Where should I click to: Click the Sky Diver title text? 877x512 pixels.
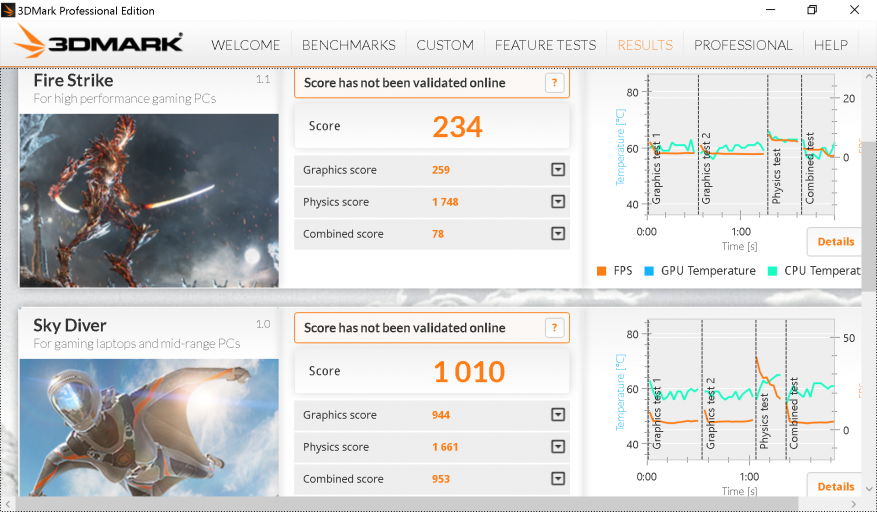[69, 326]
